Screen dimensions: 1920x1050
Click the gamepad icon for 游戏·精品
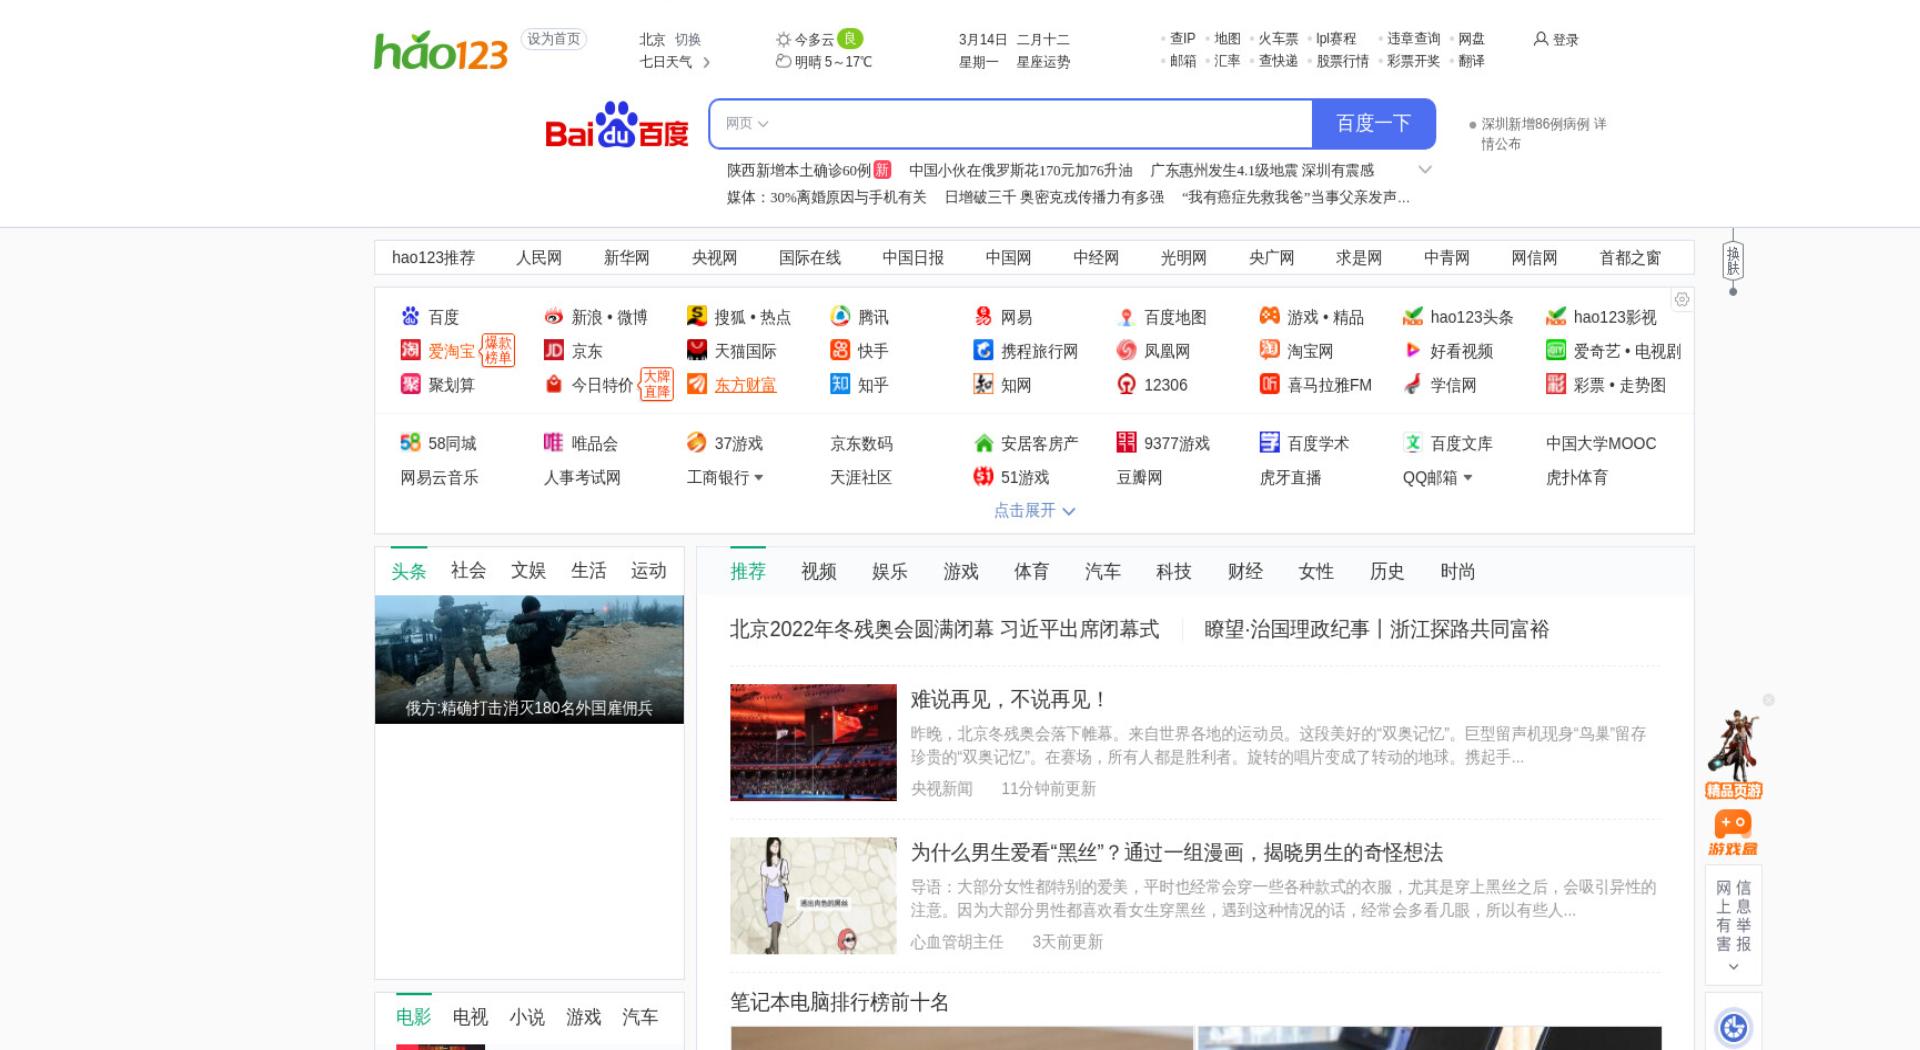click(x=1269, y=316)
